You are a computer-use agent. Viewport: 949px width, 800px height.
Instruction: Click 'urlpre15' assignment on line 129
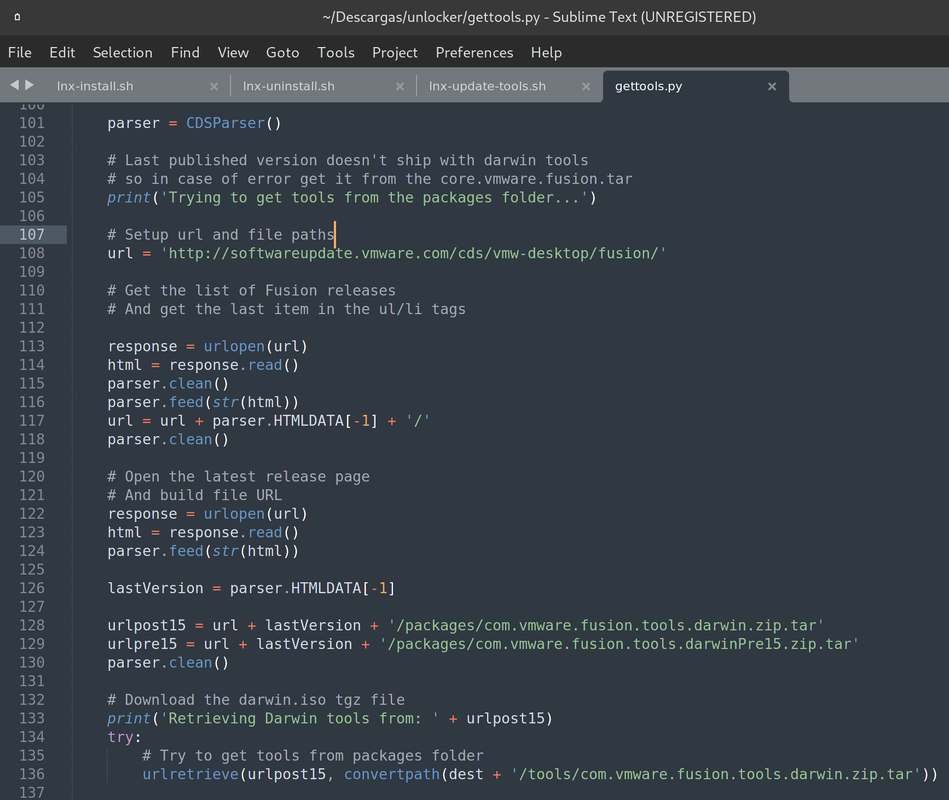click(142, 644)
